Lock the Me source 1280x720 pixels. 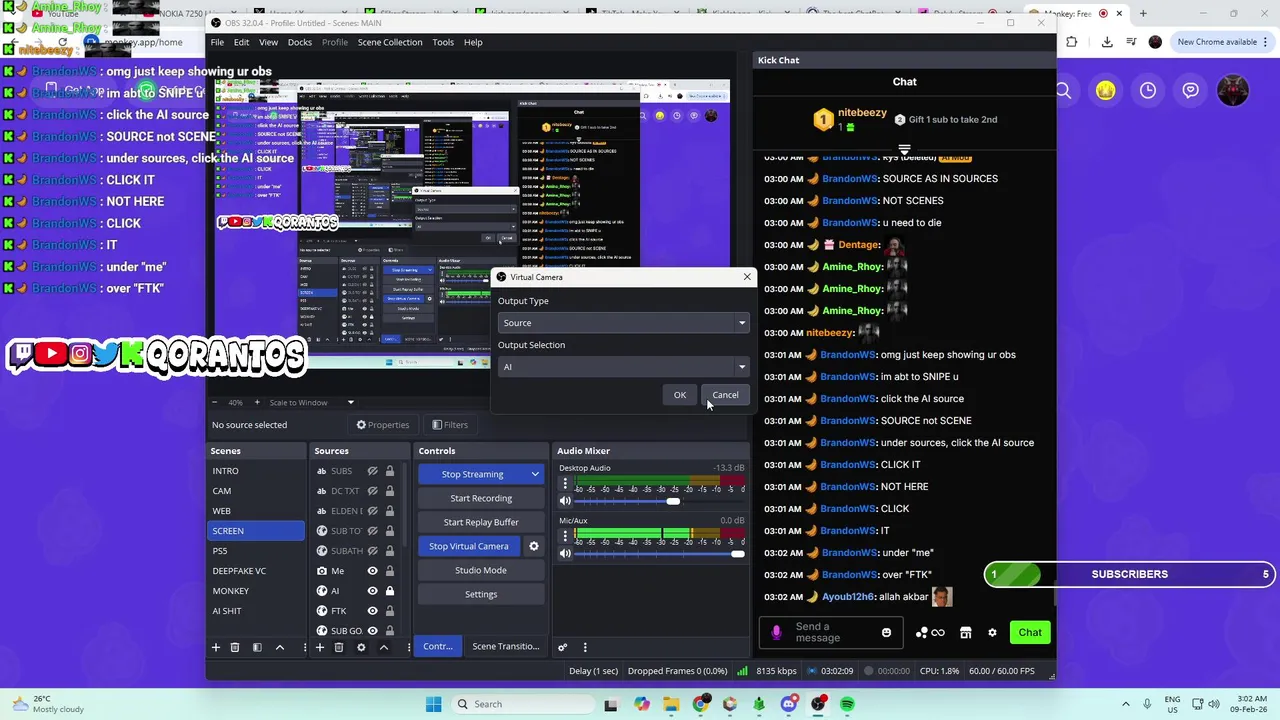pyautogui.click(x=390, y=571)
